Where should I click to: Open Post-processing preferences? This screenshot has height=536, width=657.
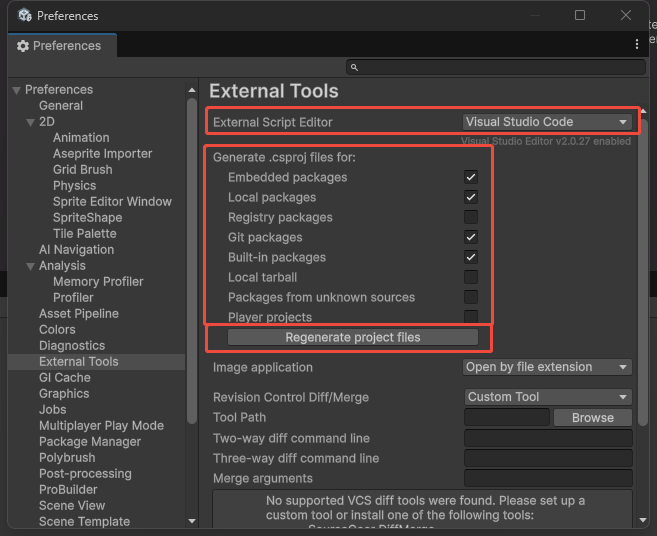[85, 474]
